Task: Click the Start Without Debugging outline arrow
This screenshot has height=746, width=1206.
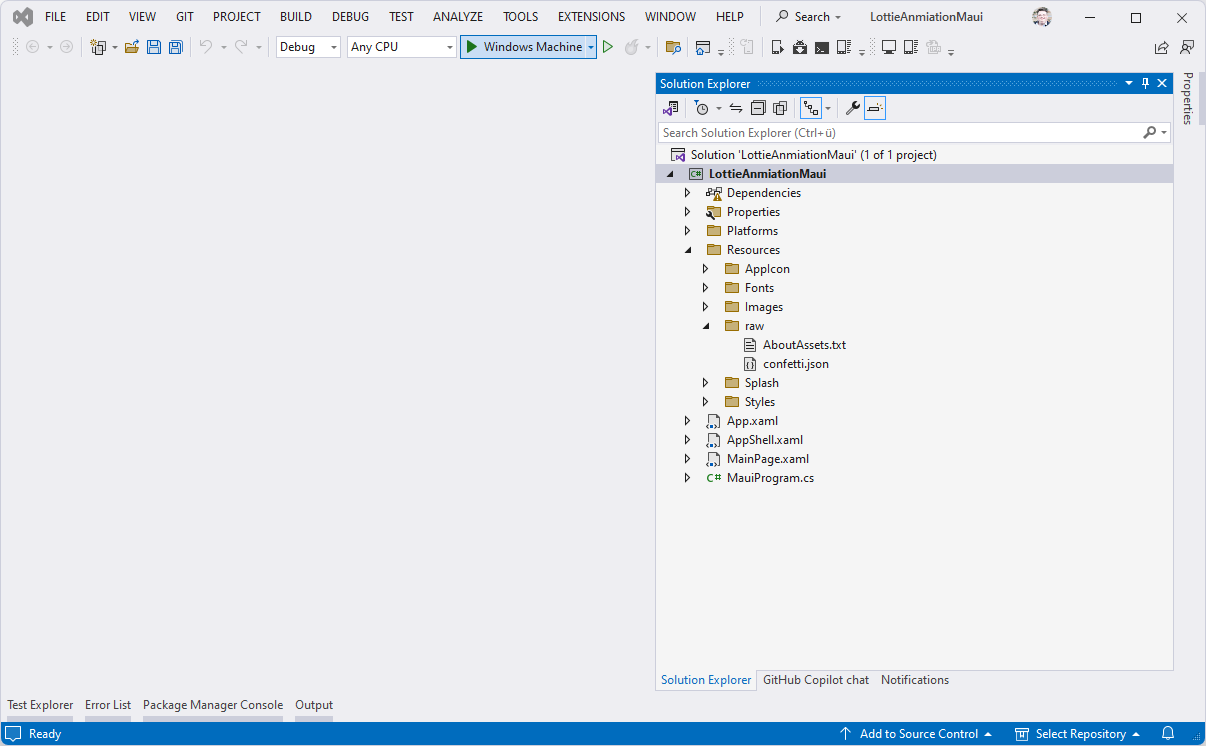Action: 608,47
